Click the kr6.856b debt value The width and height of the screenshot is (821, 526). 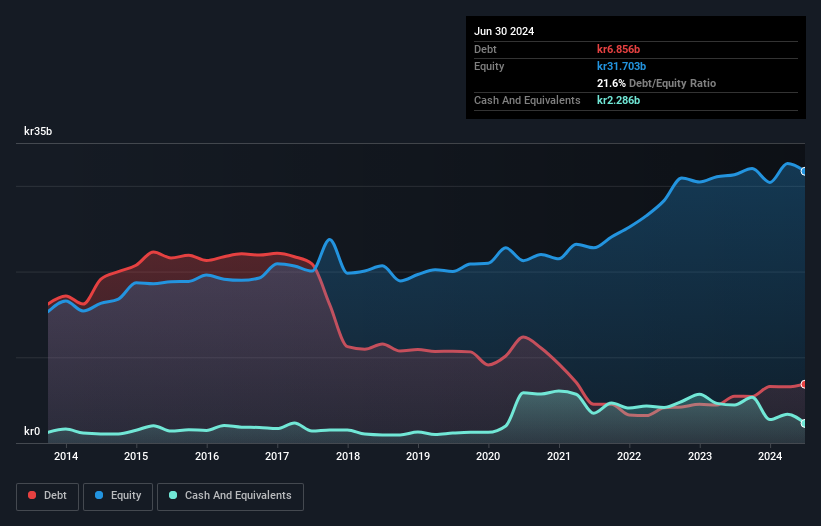[x=618, y=49]
